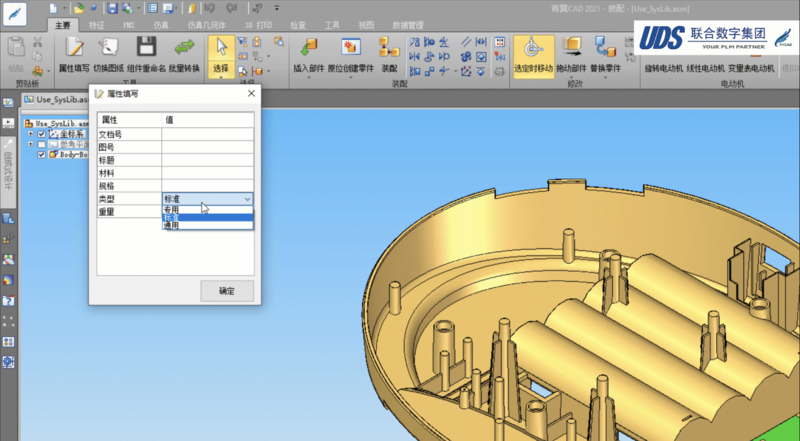Click the 切换图纸 ribbon tool
This screenshot has width=800, height=441.
click(108, 55)
